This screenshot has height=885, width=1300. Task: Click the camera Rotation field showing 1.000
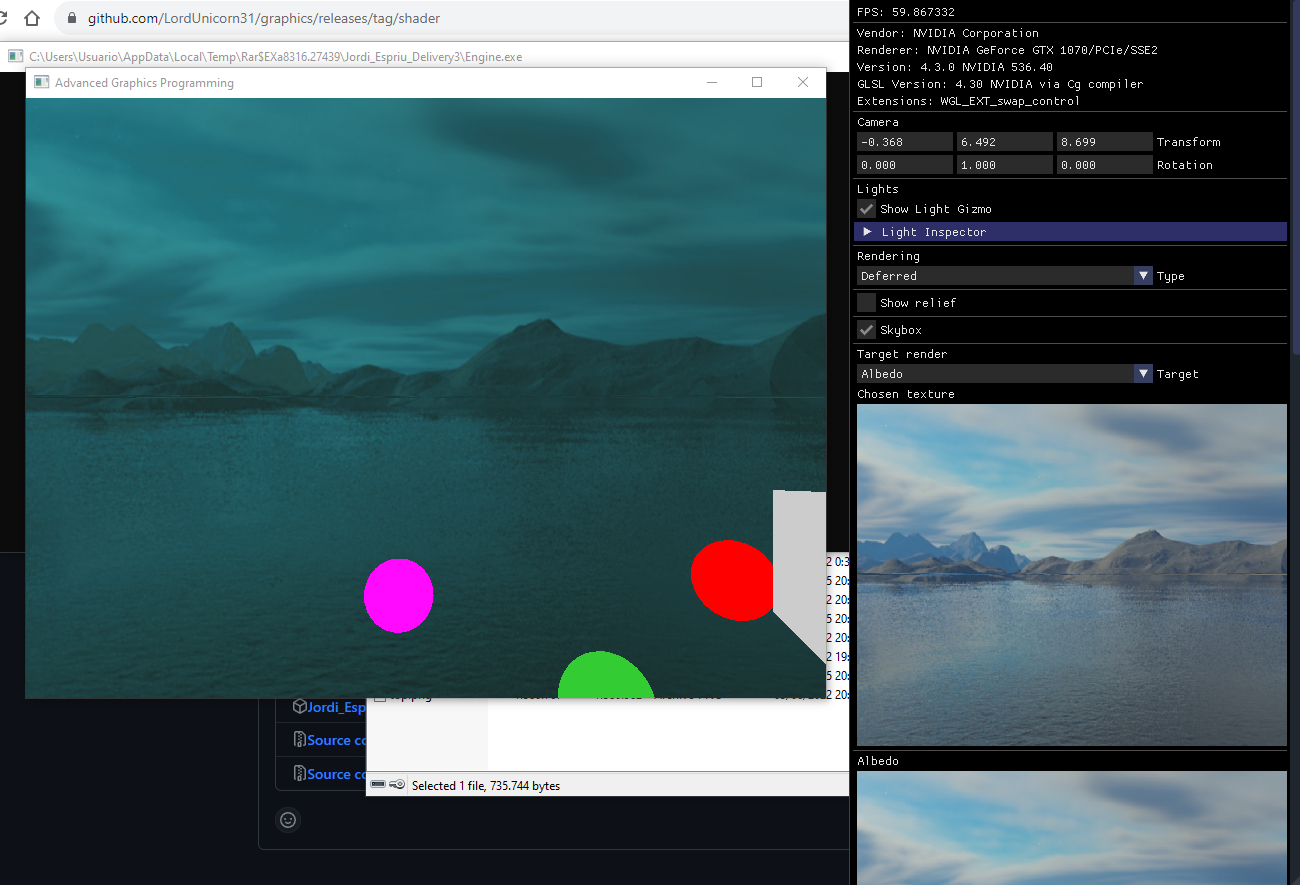[1005, 165]
